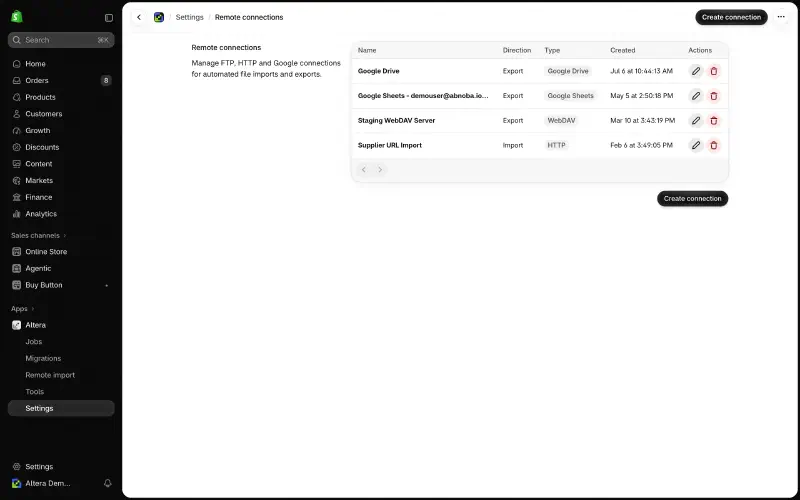Click the Markets globe icon
Viewport: 800px width, 500px height.
point(17,181)
